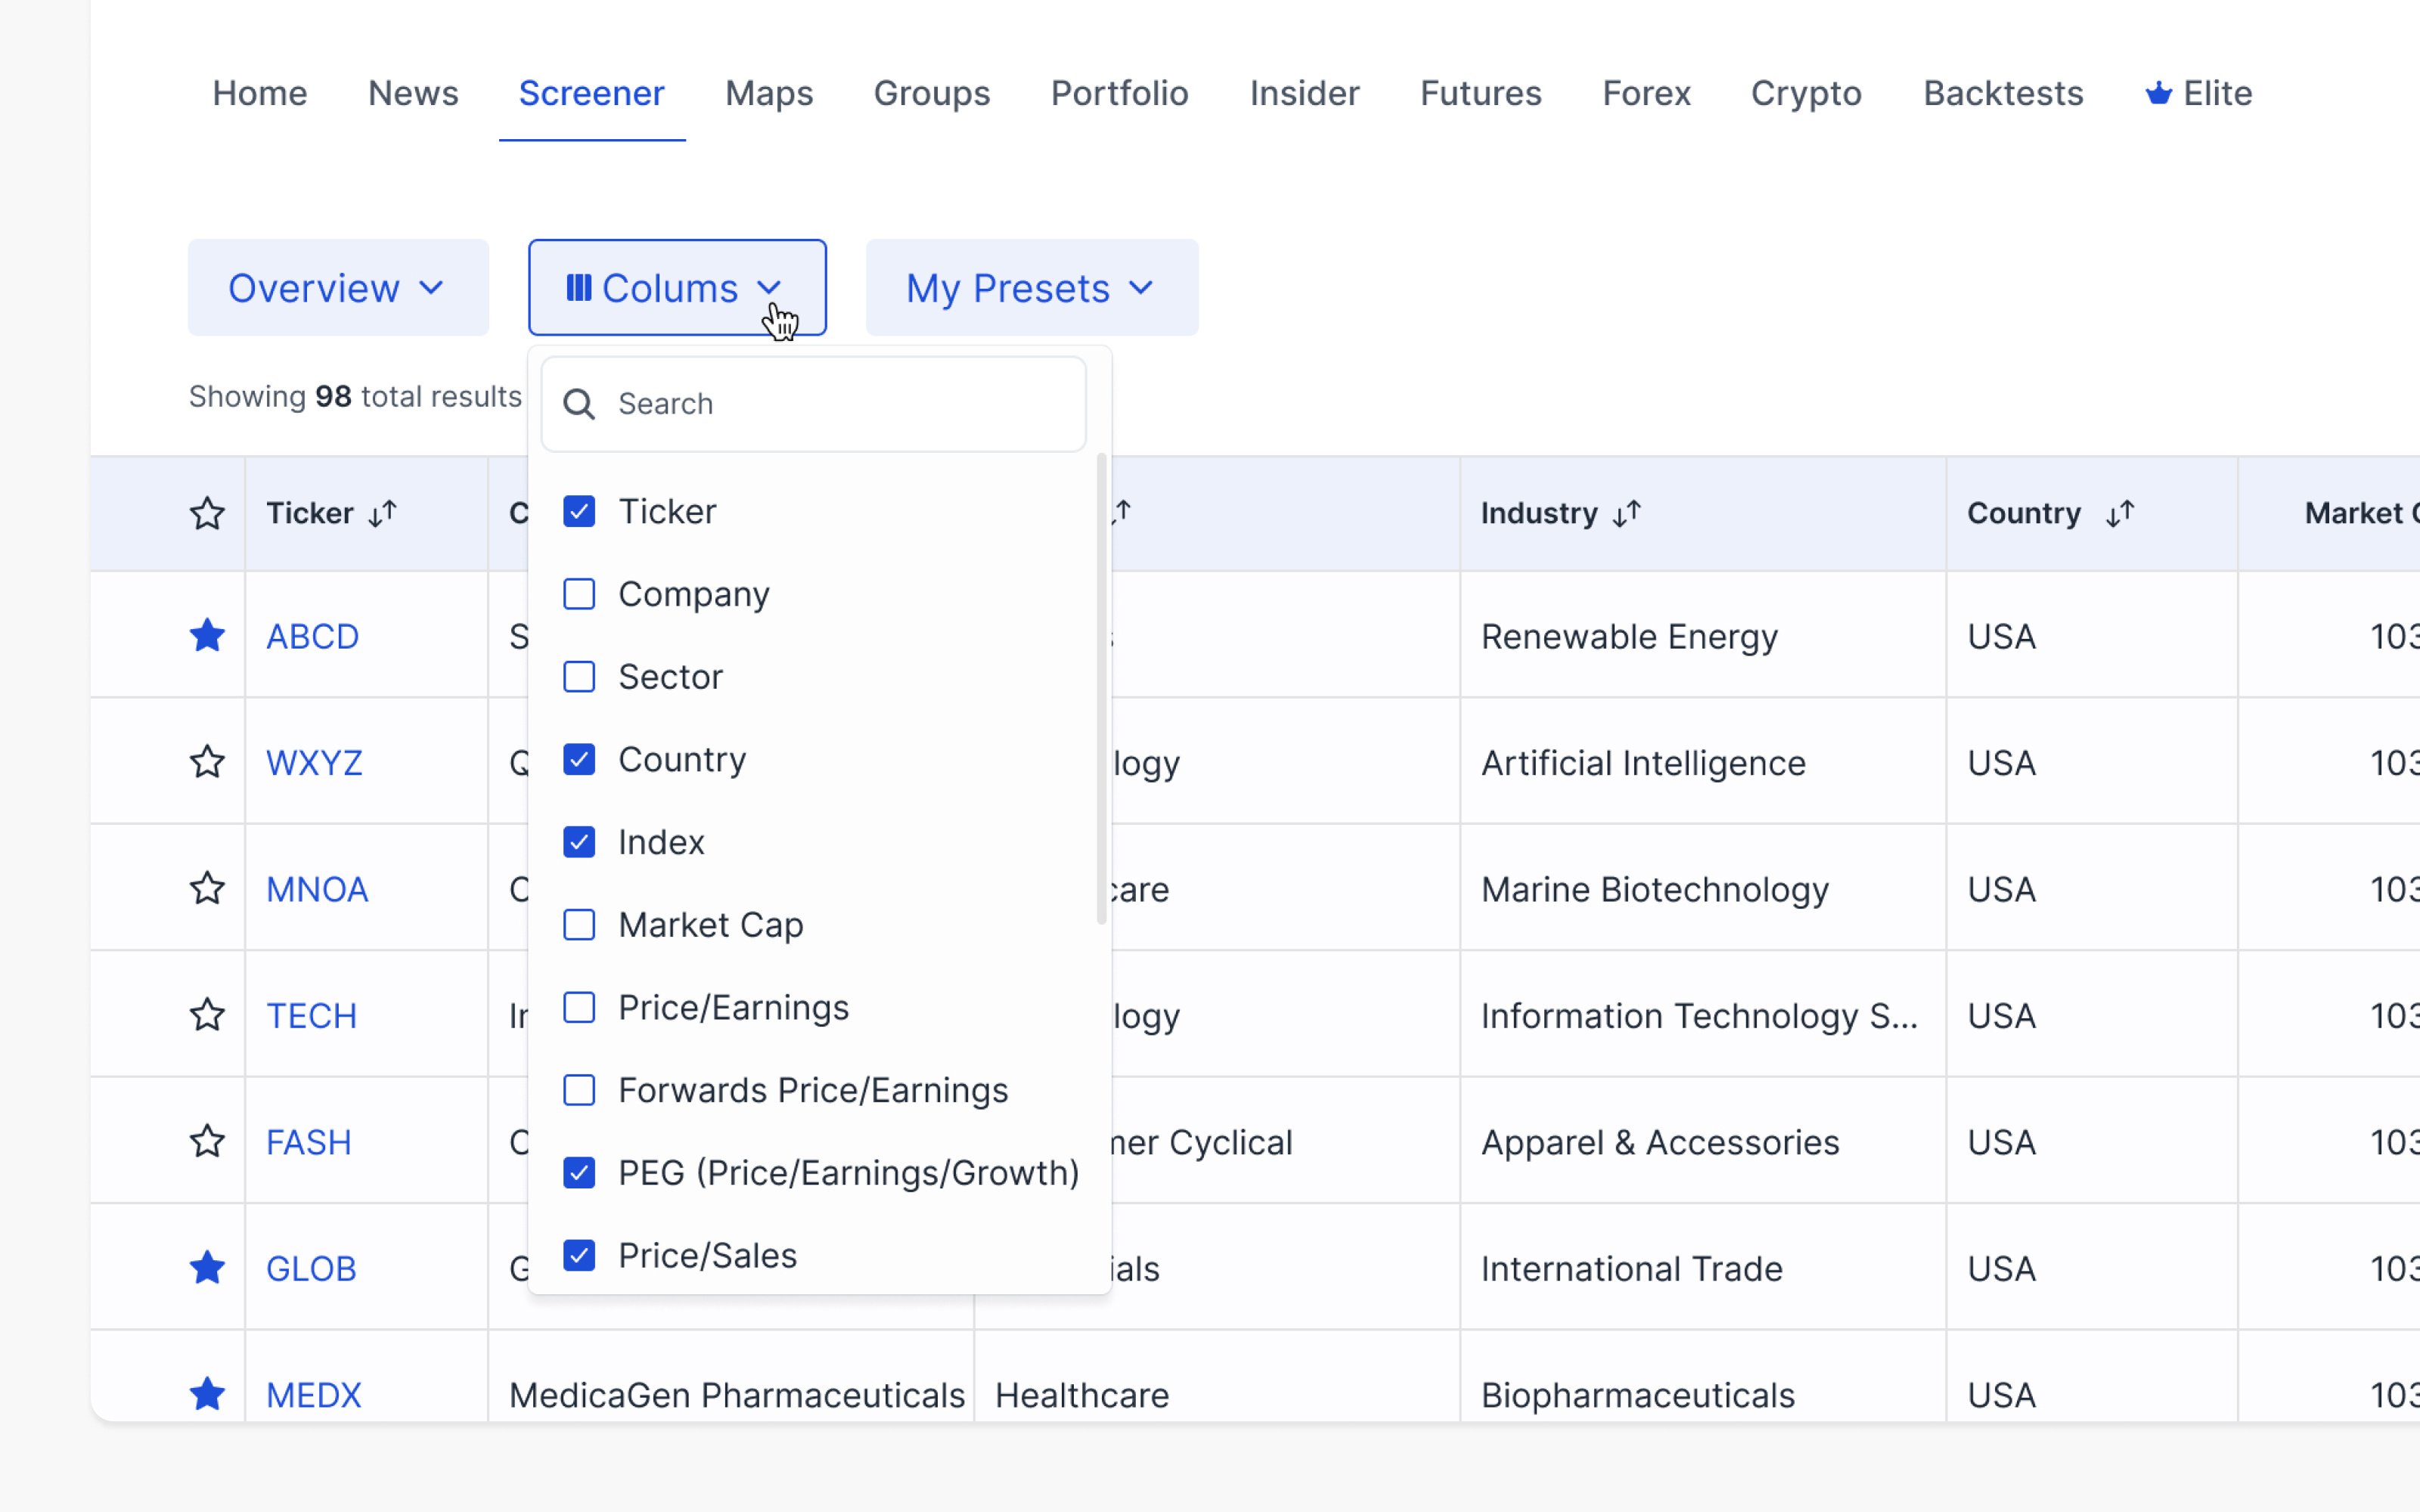Screen dimensions: 2420x1512
Task: Switch to the Groups tab
Action: tap(932, 93)
